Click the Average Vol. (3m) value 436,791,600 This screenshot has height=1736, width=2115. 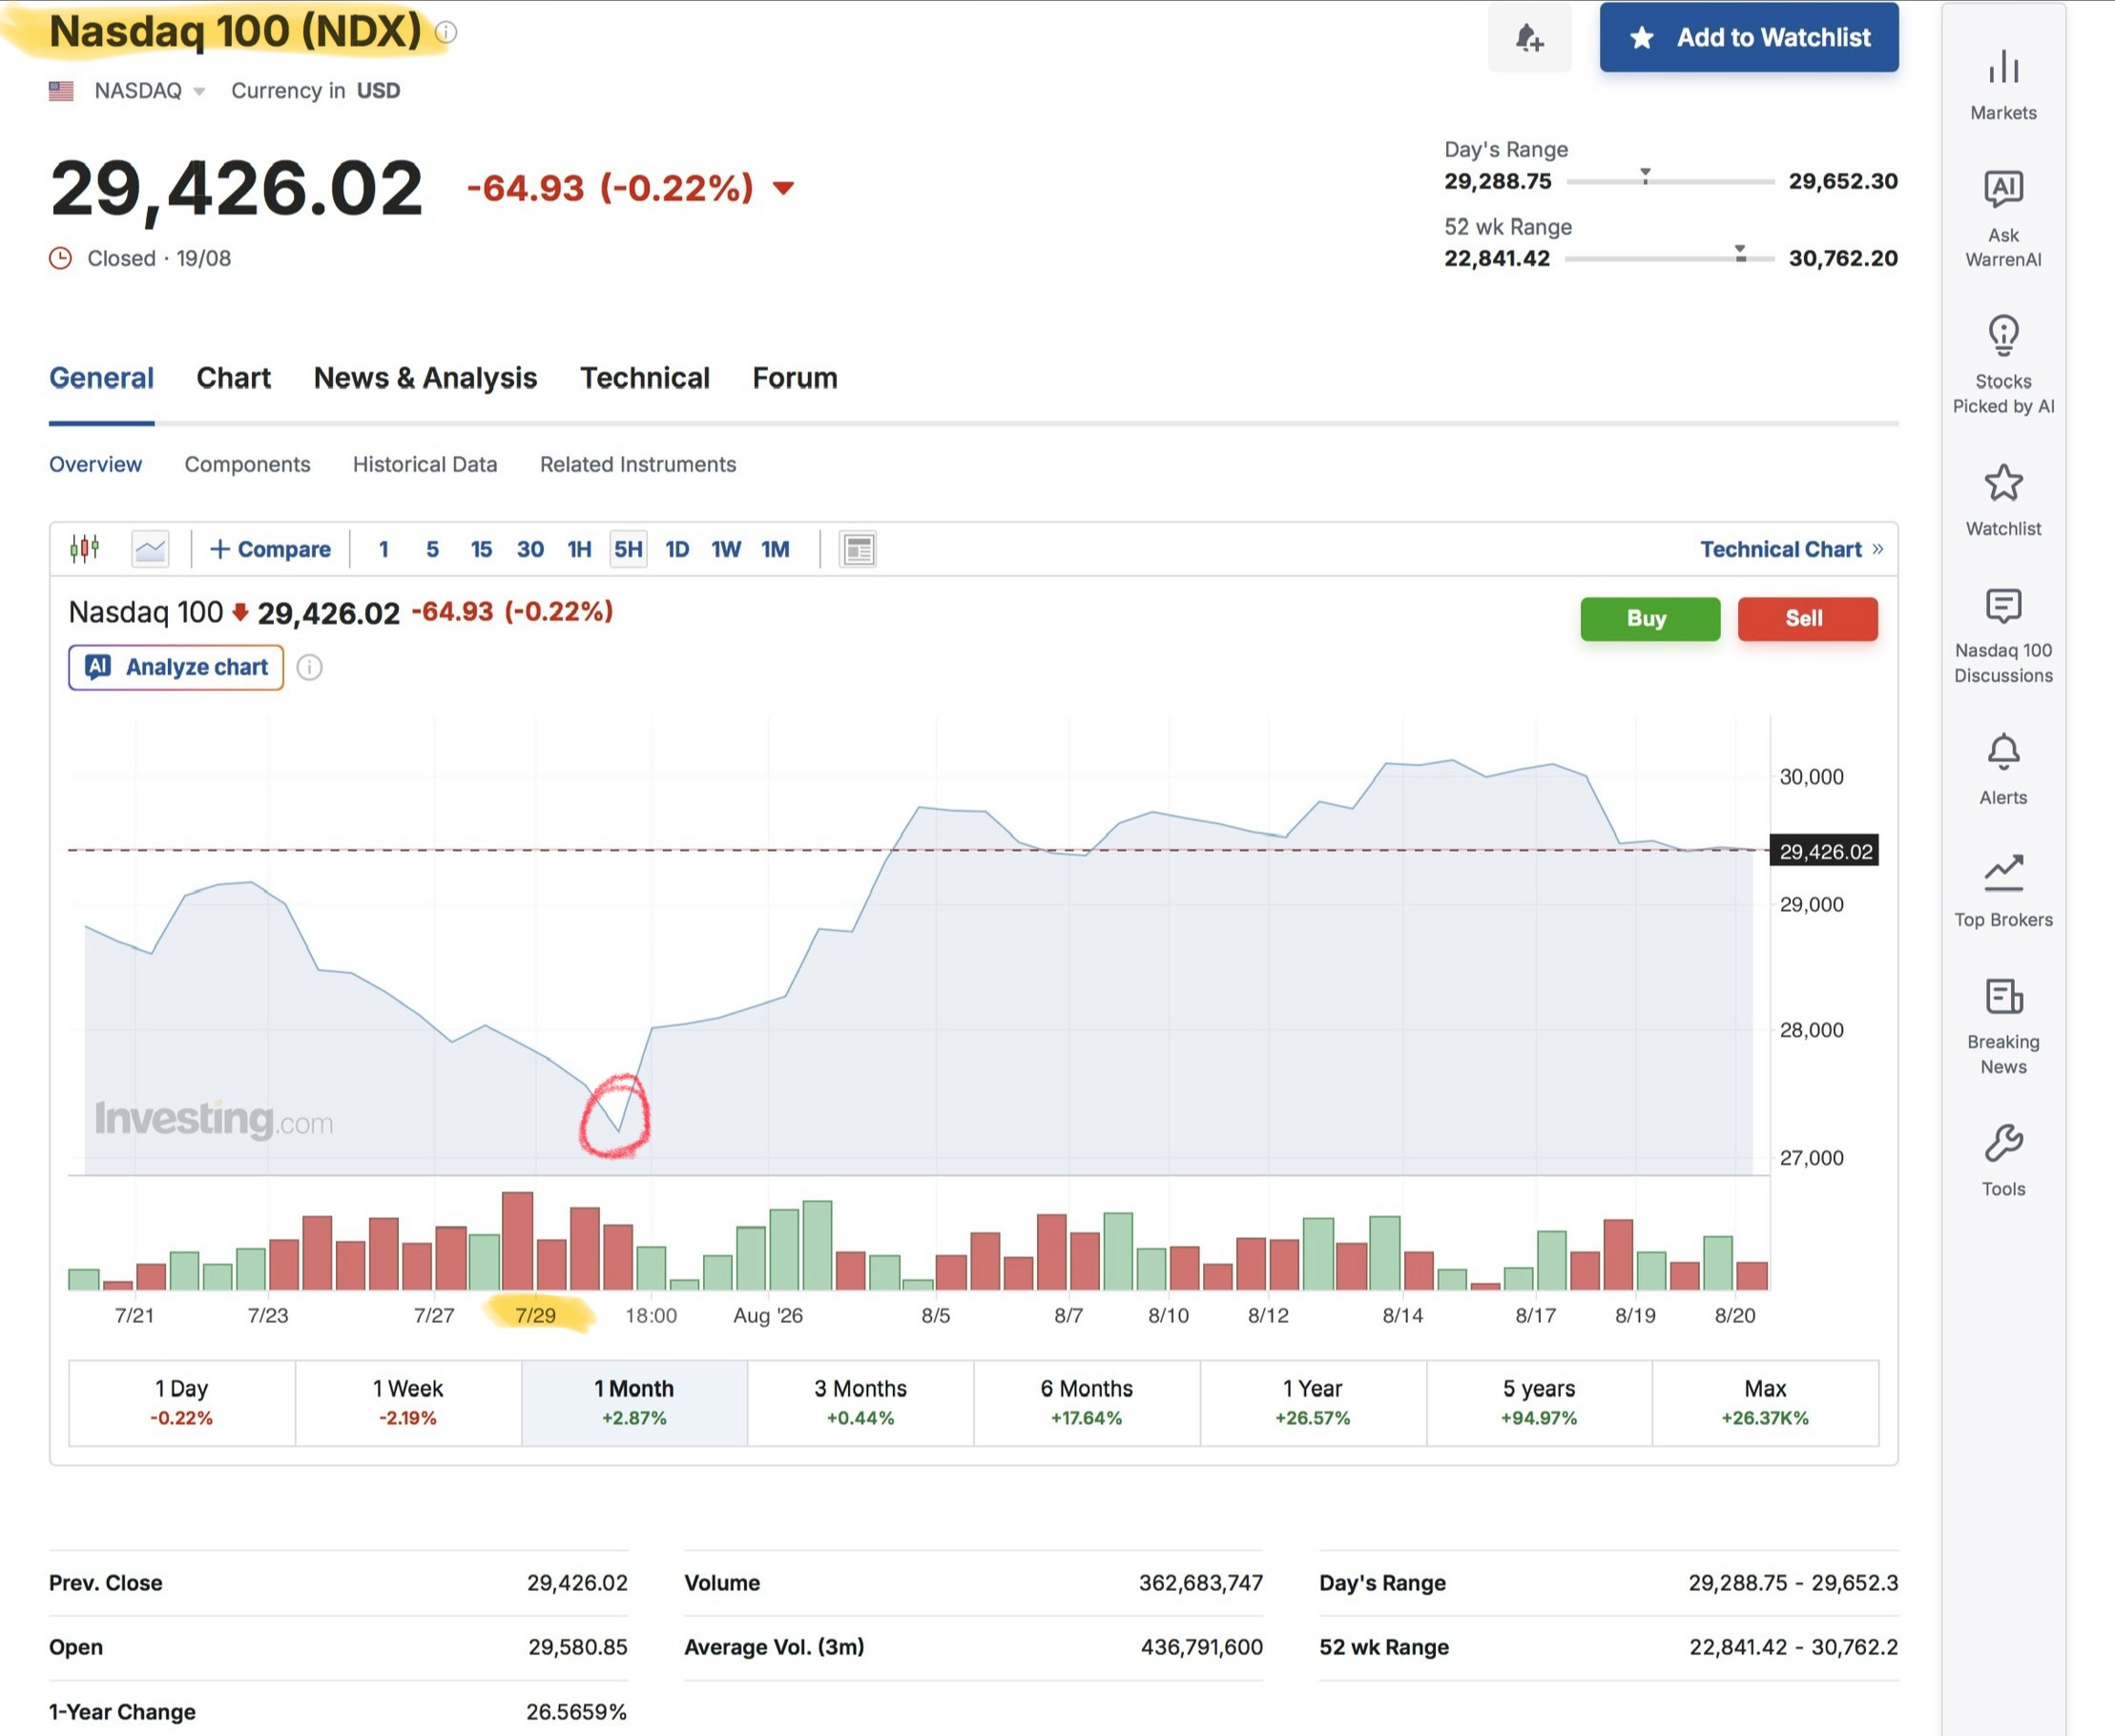pos(1202,1646)
